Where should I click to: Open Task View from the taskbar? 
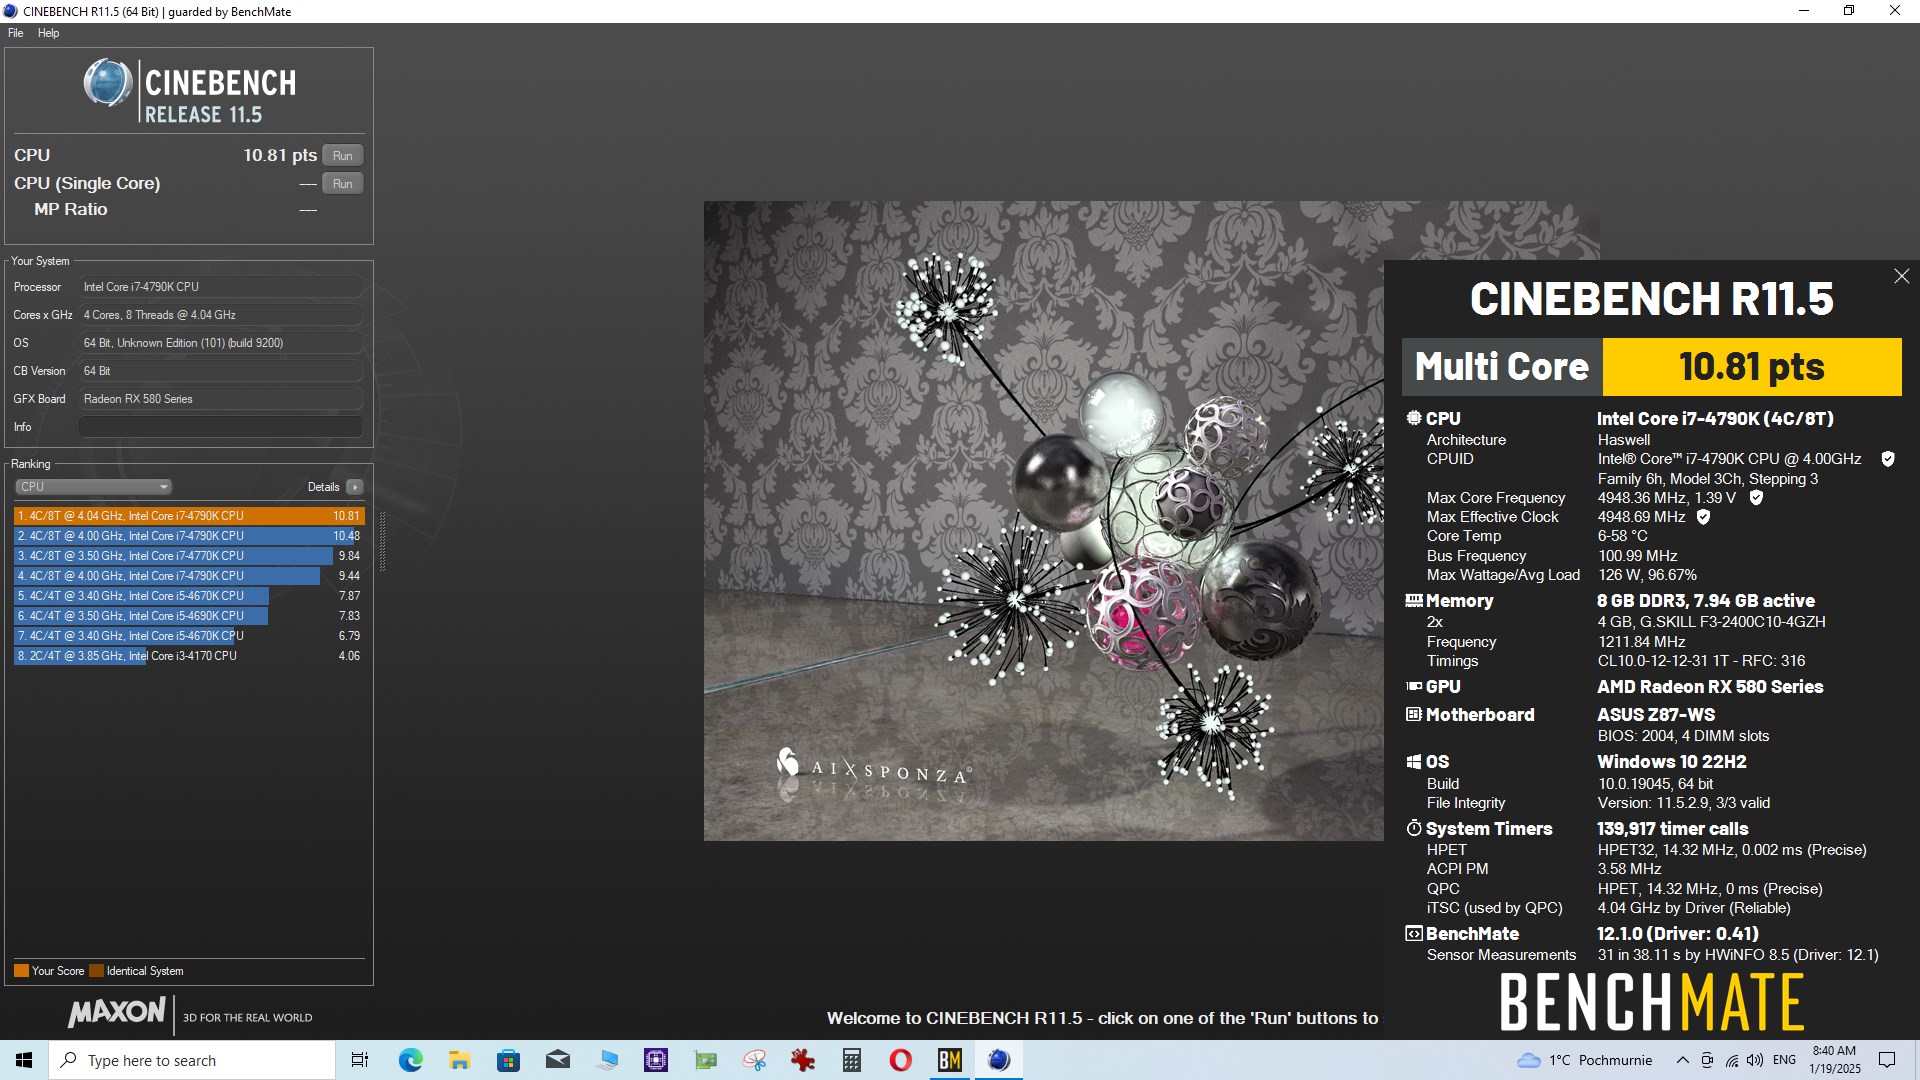click(360, 1060)
